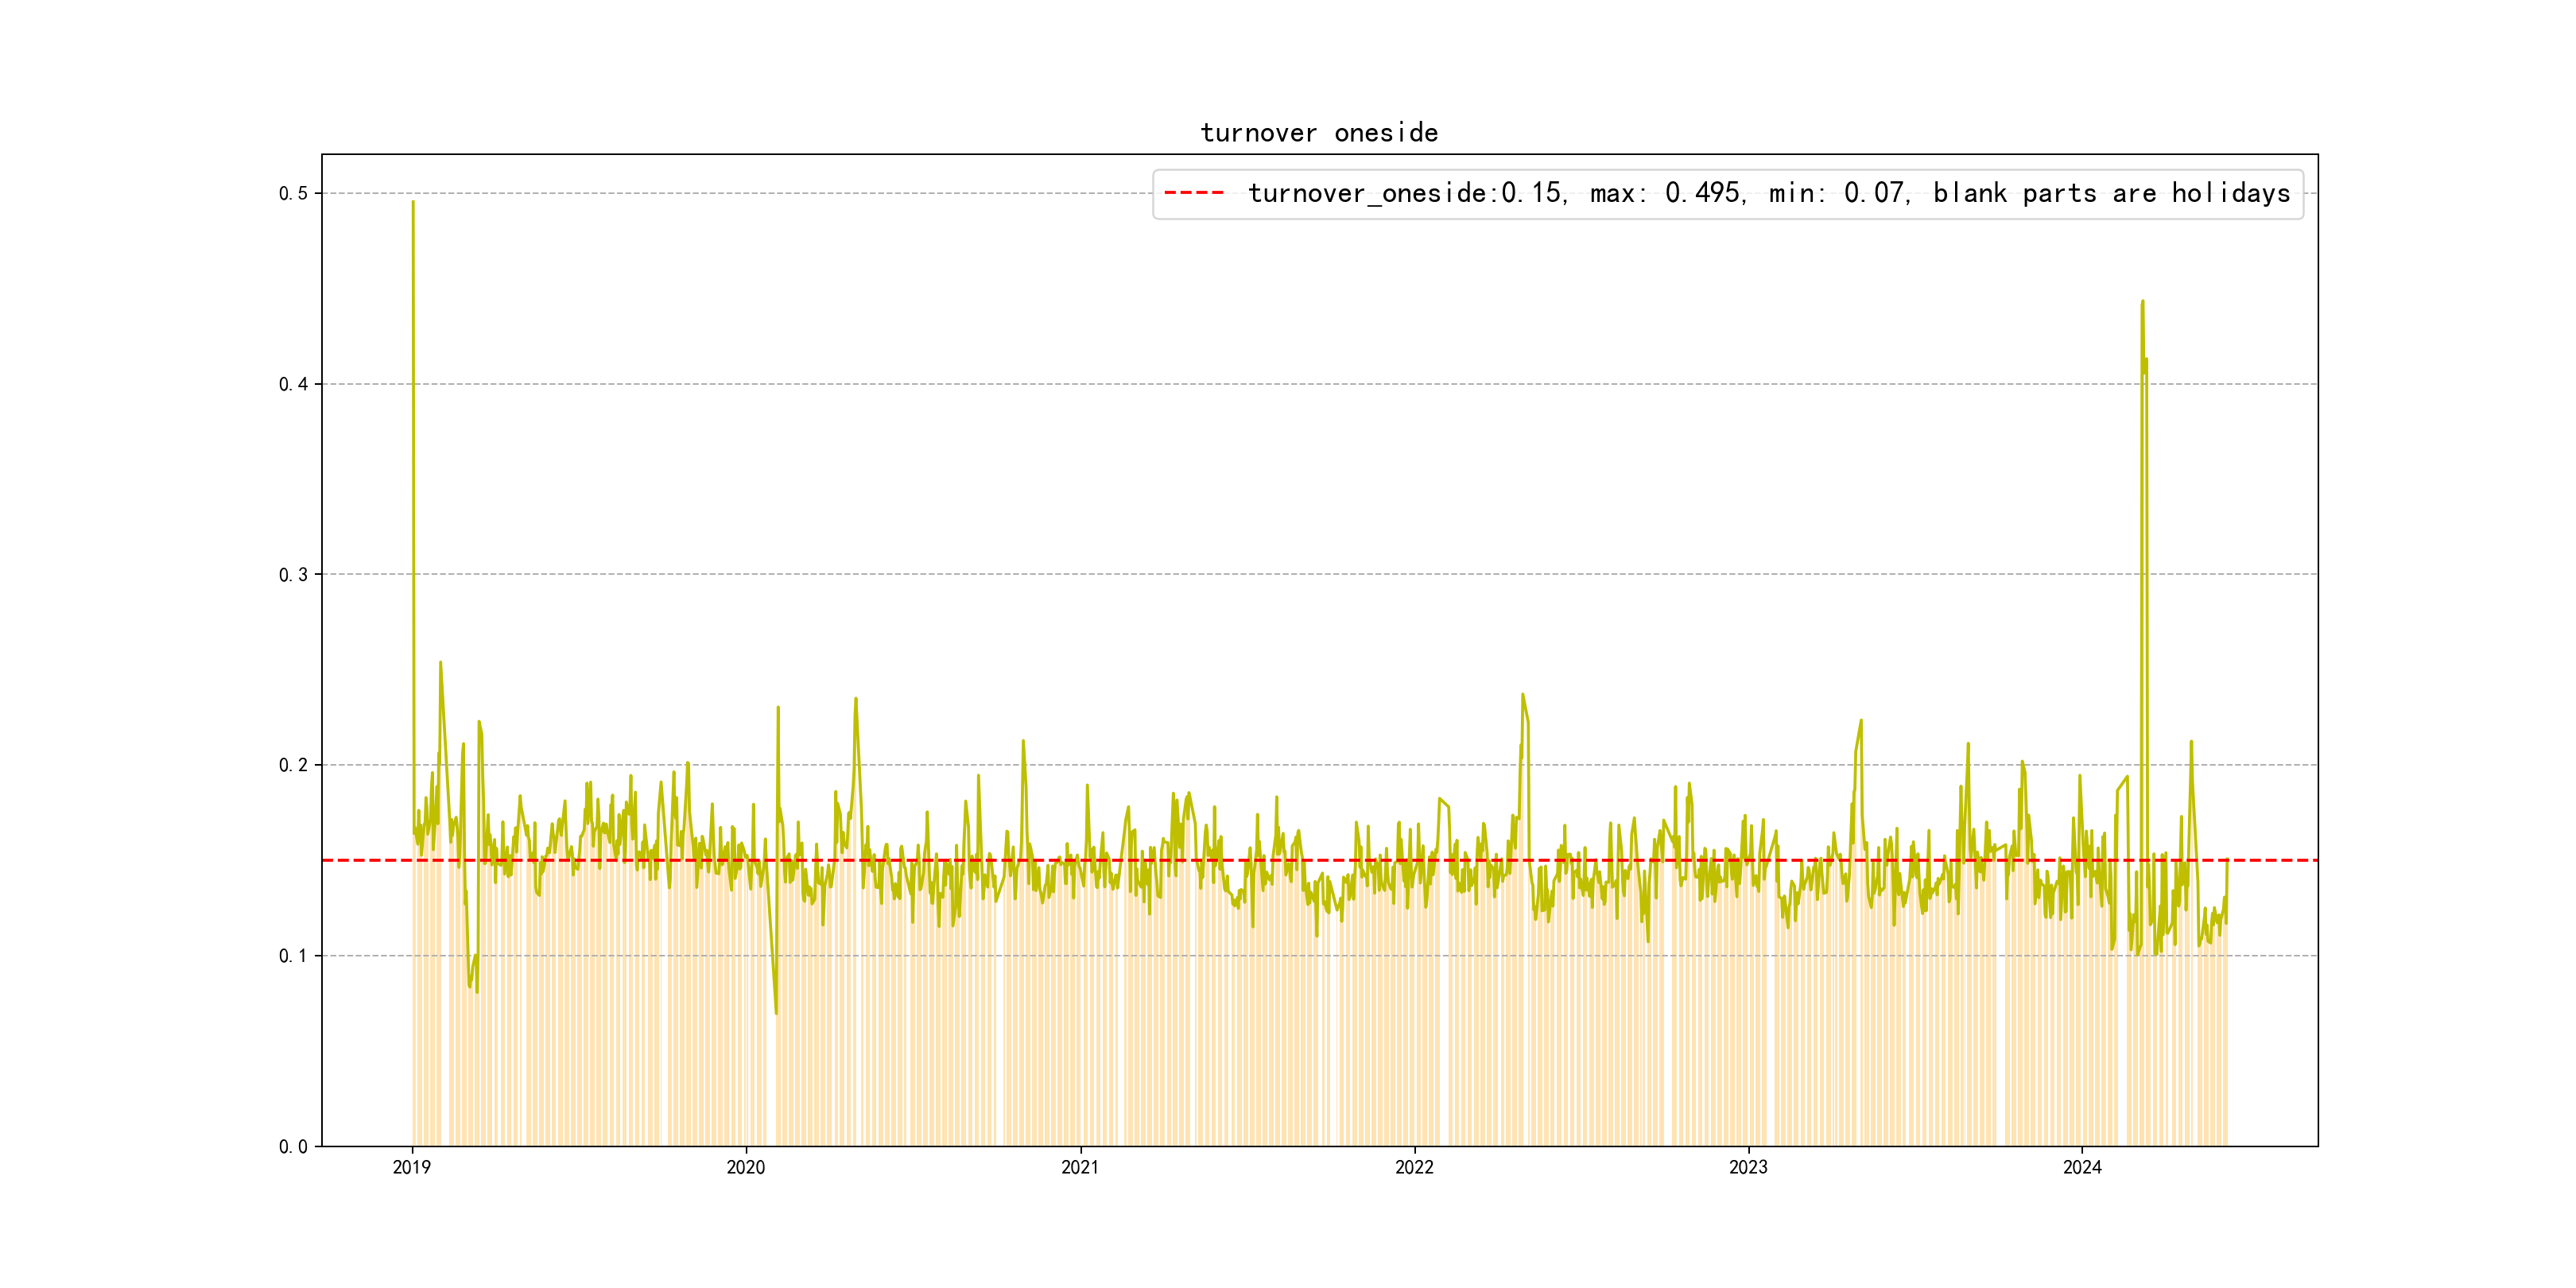Click the peak of the 2024 spike

tap(2142, 301)
